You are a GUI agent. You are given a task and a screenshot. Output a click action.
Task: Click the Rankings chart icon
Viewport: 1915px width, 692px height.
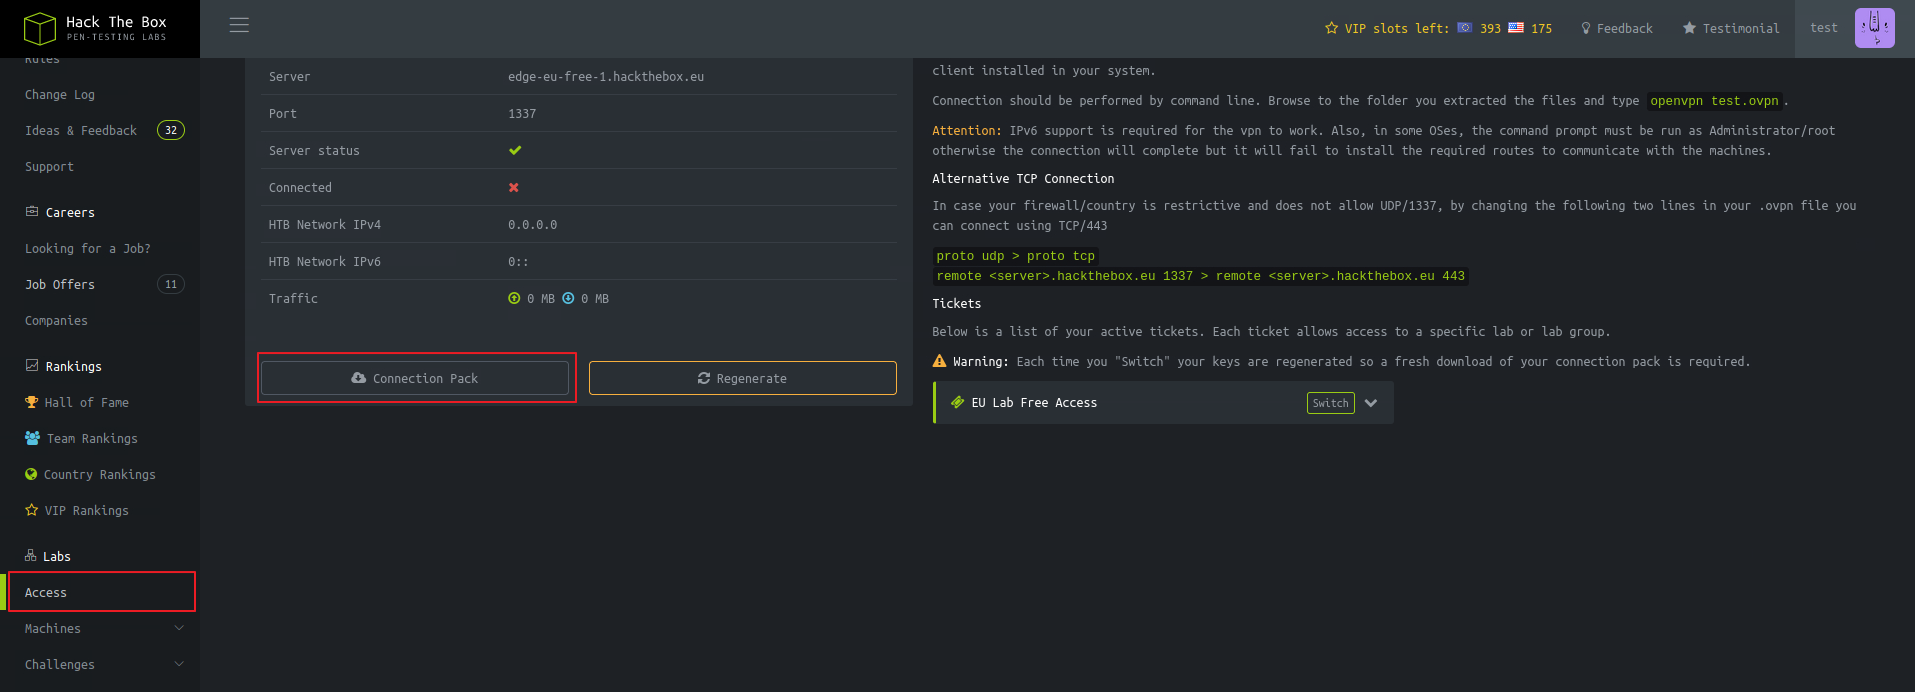32,366
